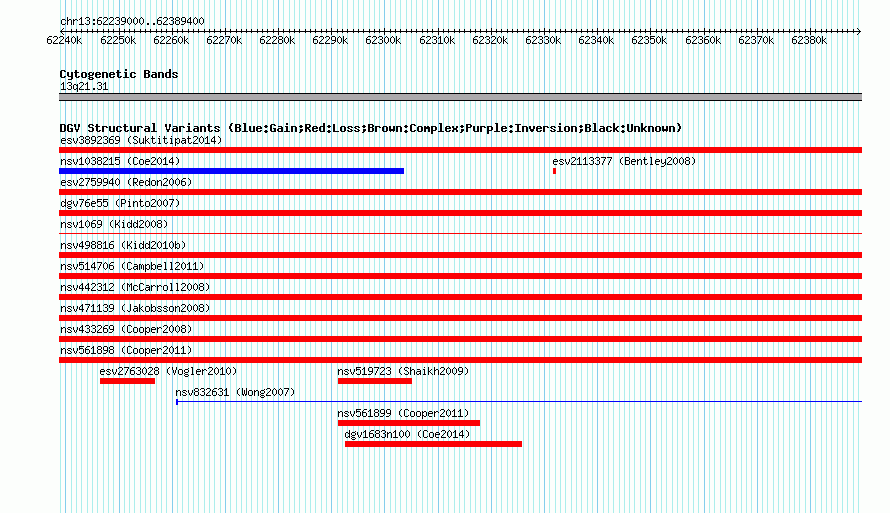This screenshot has height=513, width=890.
Task: Click the 62270k ruler tick label
Action: (x=224, y=40)
